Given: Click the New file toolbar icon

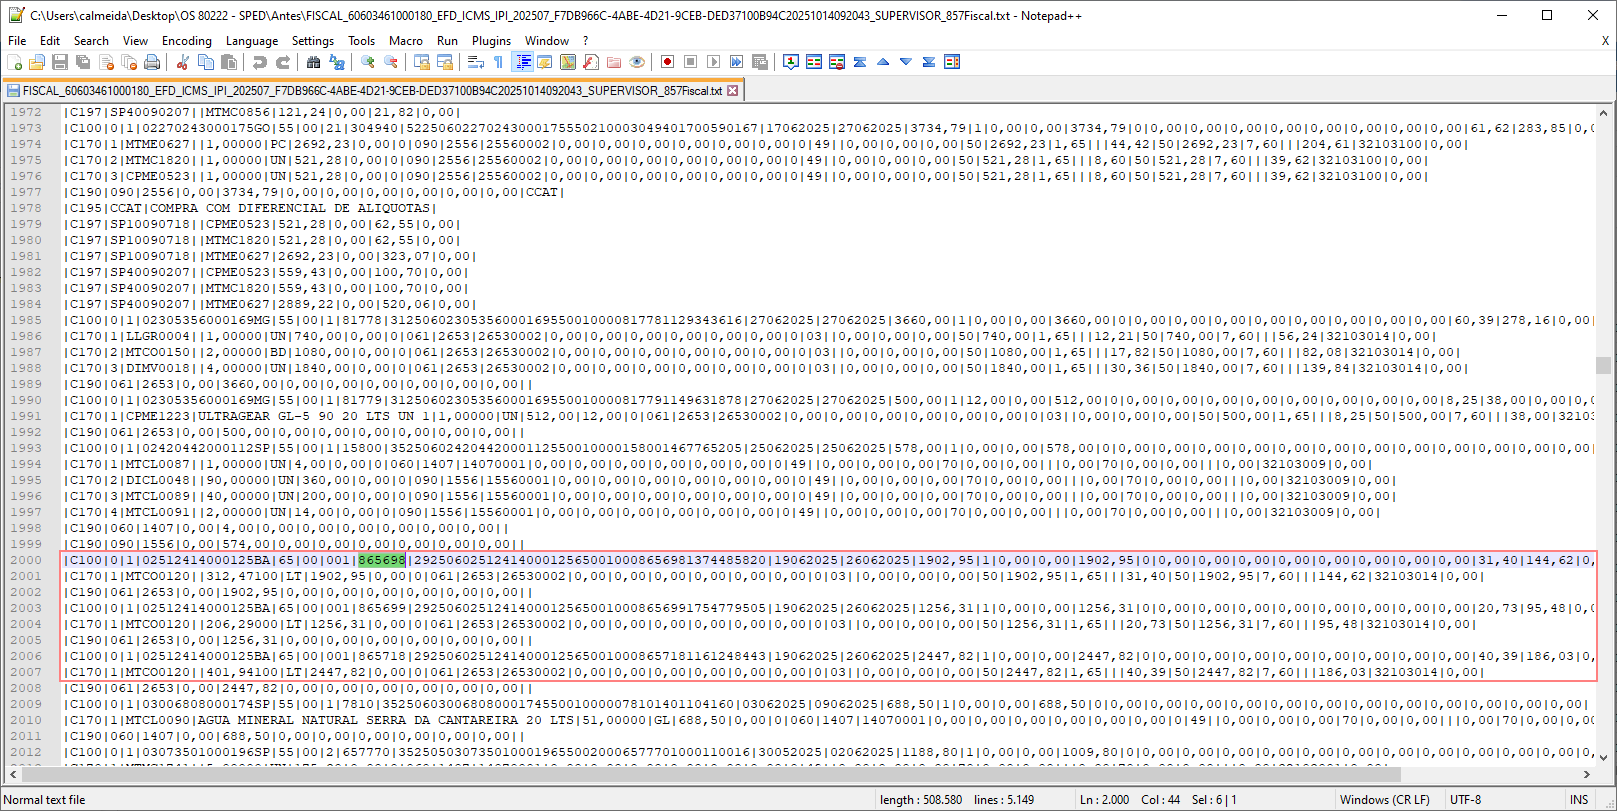Looking at the screenshot, I should click(x=14, y=62).
